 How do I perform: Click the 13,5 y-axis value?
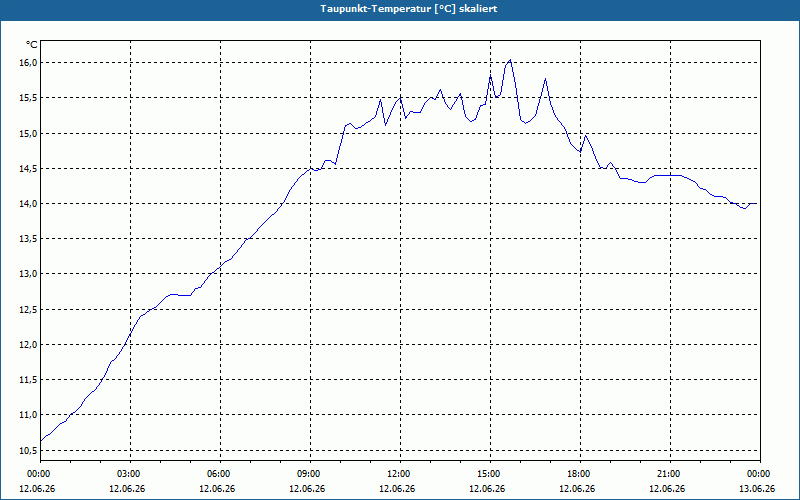tap(29, 239)
